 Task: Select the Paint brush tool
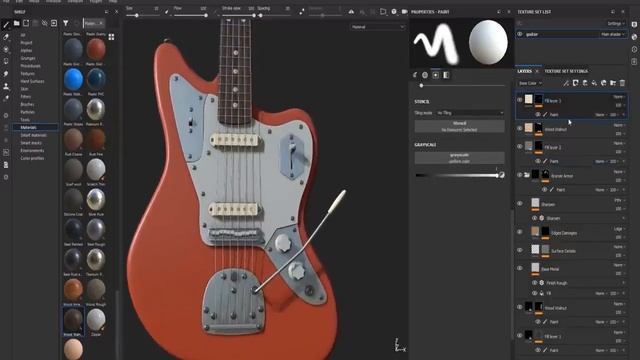coord(6,24)
